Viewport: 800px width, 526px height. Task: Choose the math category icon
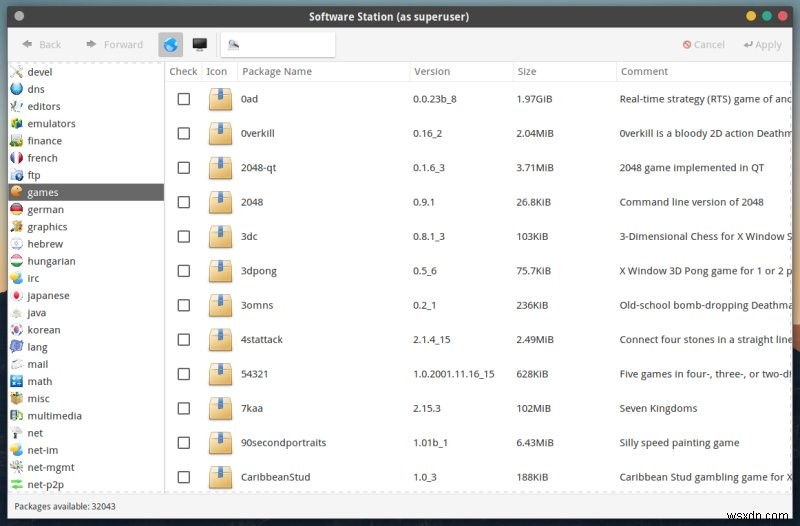click(17, 381)
